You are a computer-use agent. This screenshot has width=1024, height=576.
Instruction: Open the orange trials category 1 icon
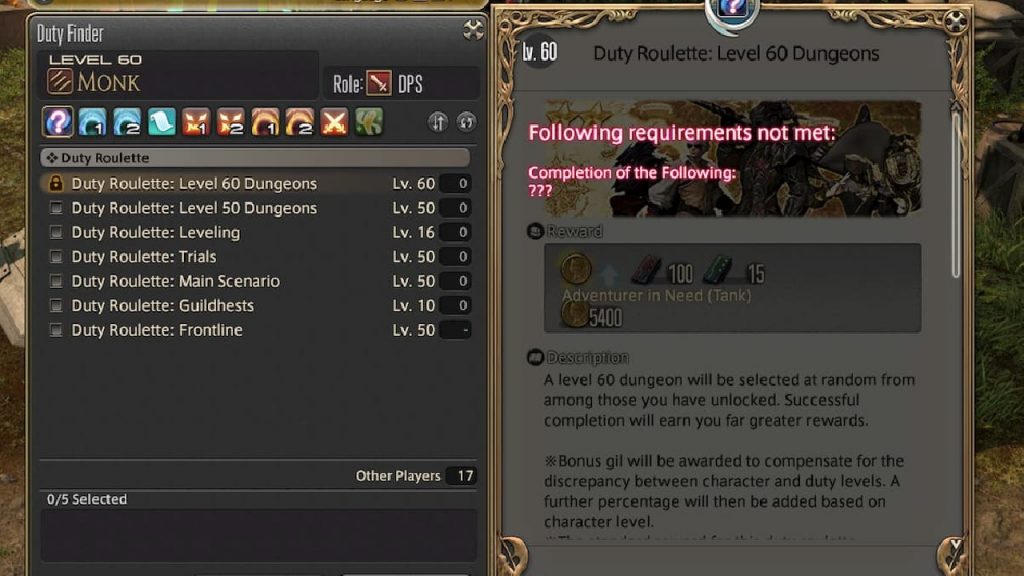196,122
